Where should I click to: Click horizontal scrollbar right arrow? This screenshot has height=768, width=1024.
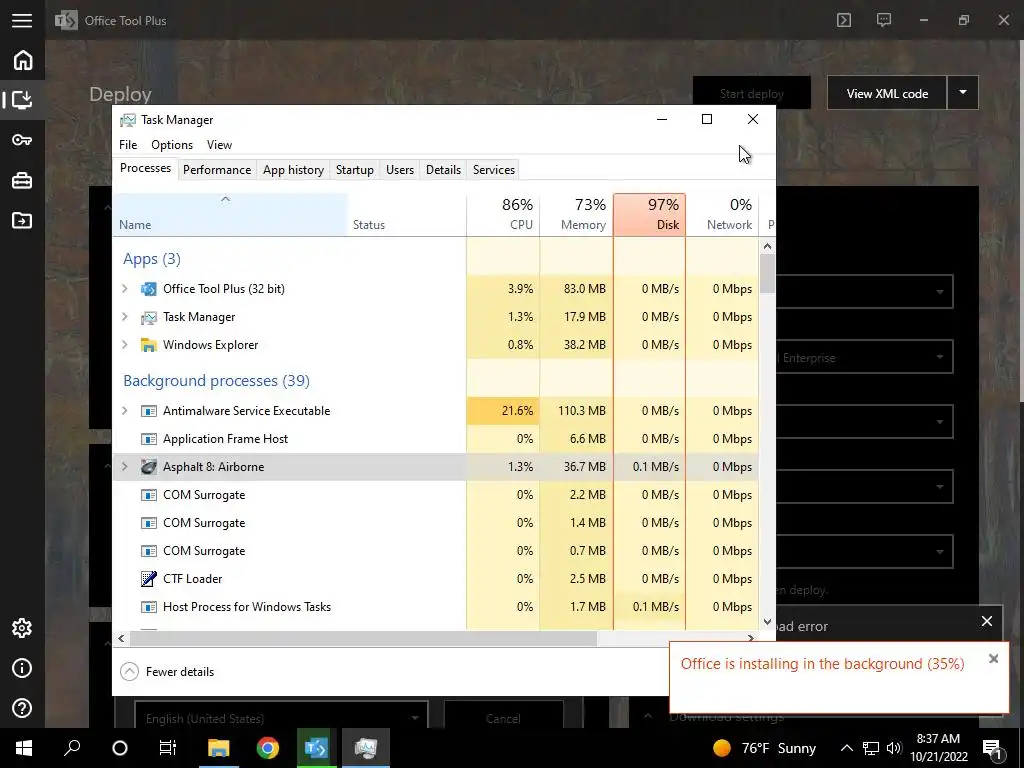pos(751,638)
